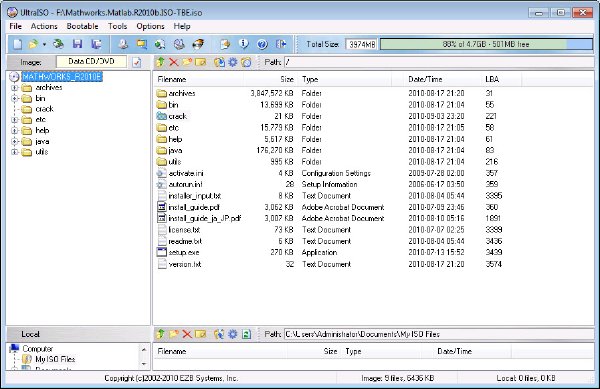Click the local Path field with Documents
The width and height of the screenshot is (600, 389).
coord(439,334)
